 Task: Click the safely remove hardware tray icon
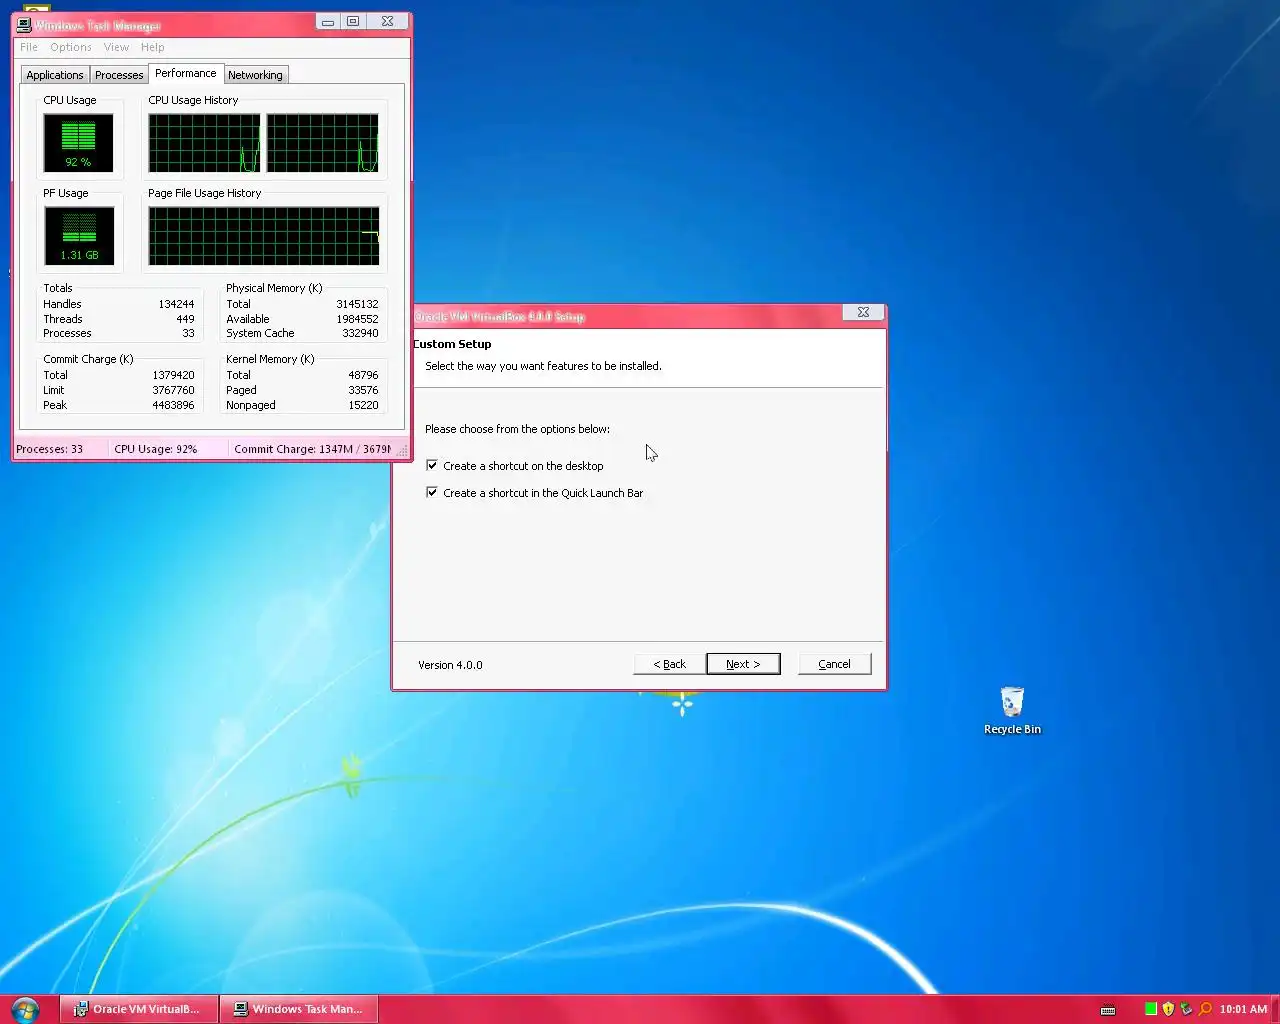click(x=1186, y=1009)
